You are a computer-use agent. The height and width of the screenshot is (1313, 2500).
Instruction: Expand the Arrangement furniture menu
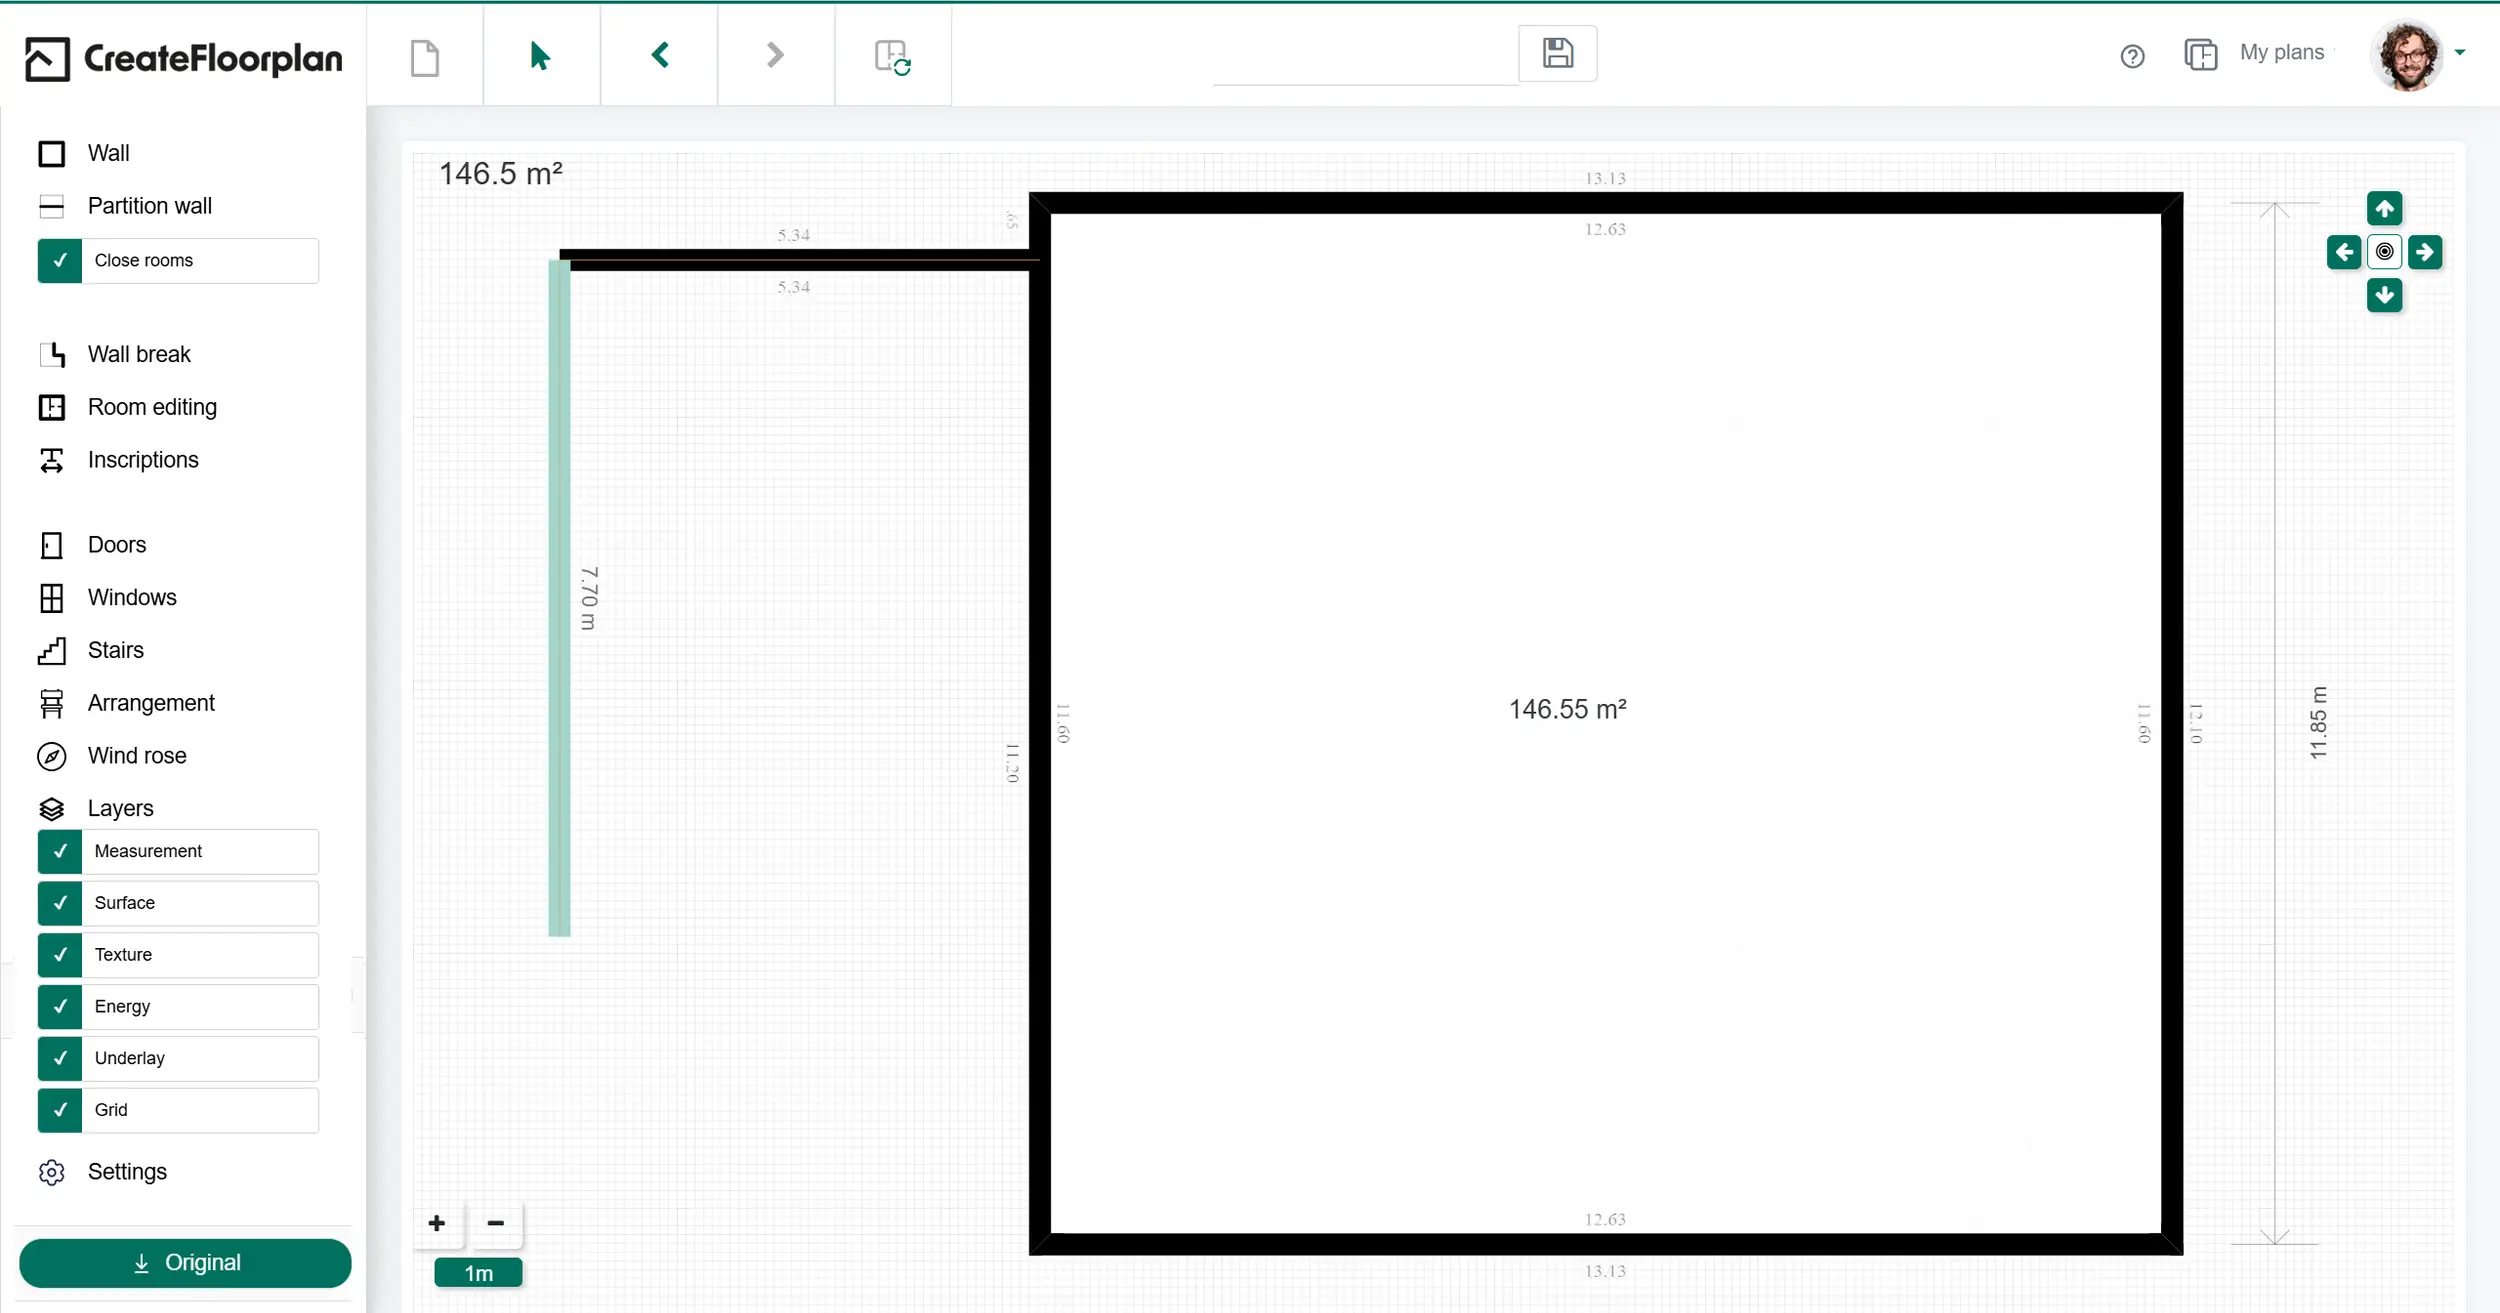click(x=150, y=703)
